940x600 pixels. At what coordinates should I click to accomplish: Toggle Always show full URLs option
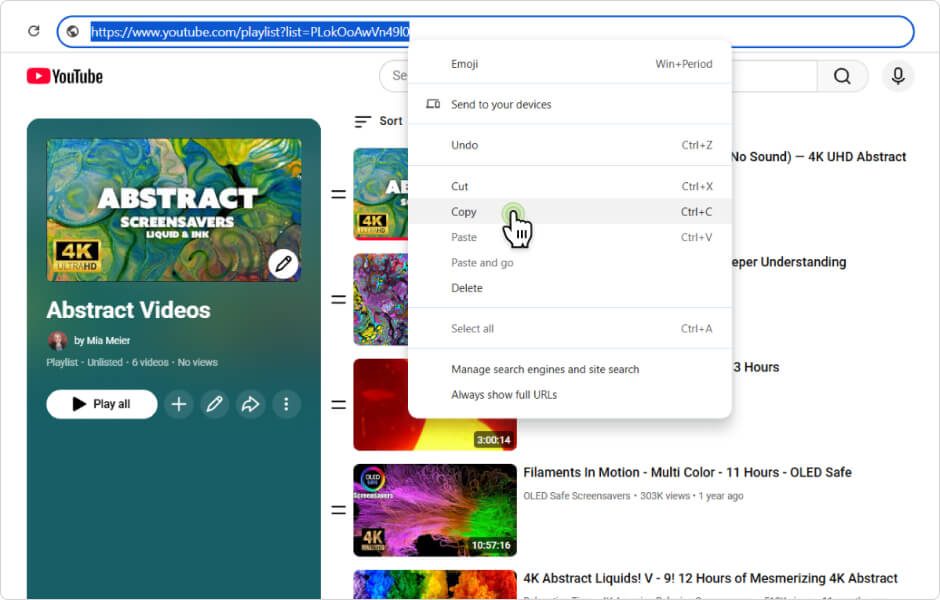pyautogui.click(x=504, y=395)
